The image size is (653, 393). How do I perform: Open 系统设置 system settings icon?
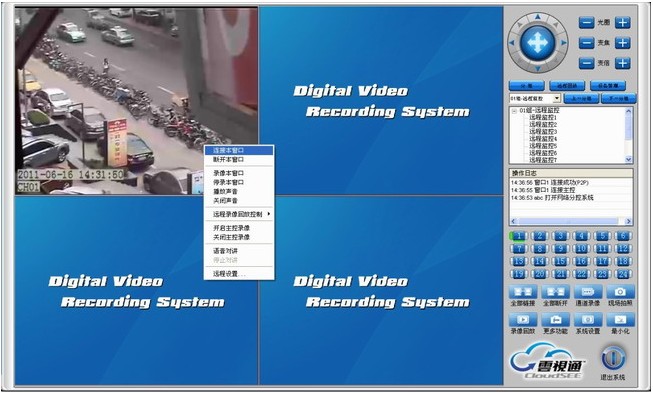[x=588, y=320]
